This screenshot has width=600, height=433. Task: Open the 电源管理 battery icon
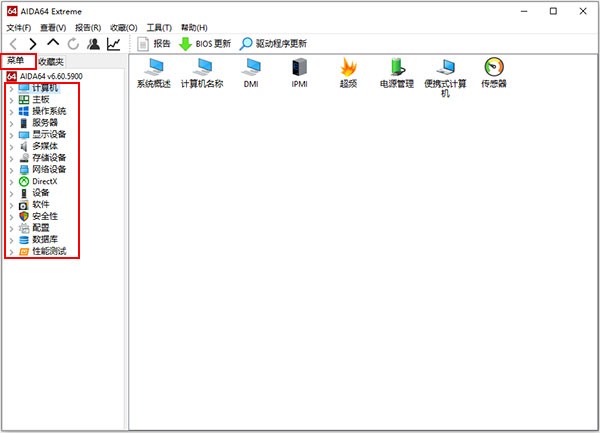(x=397, y=68)
